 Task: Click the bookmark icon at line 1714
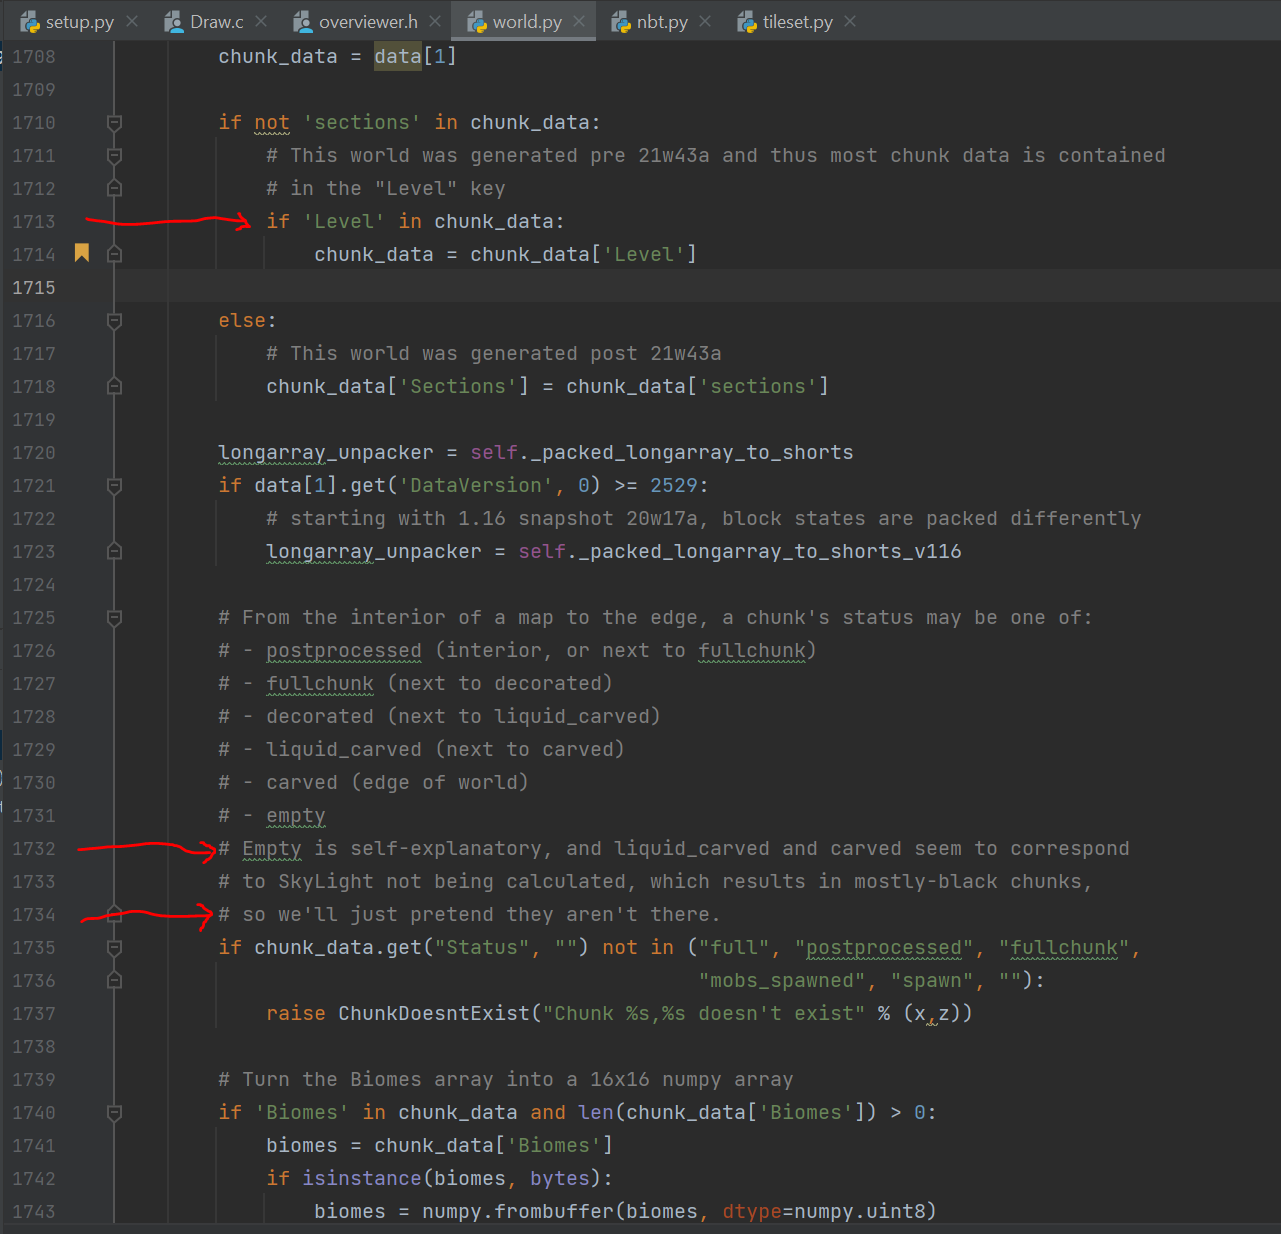81,254
